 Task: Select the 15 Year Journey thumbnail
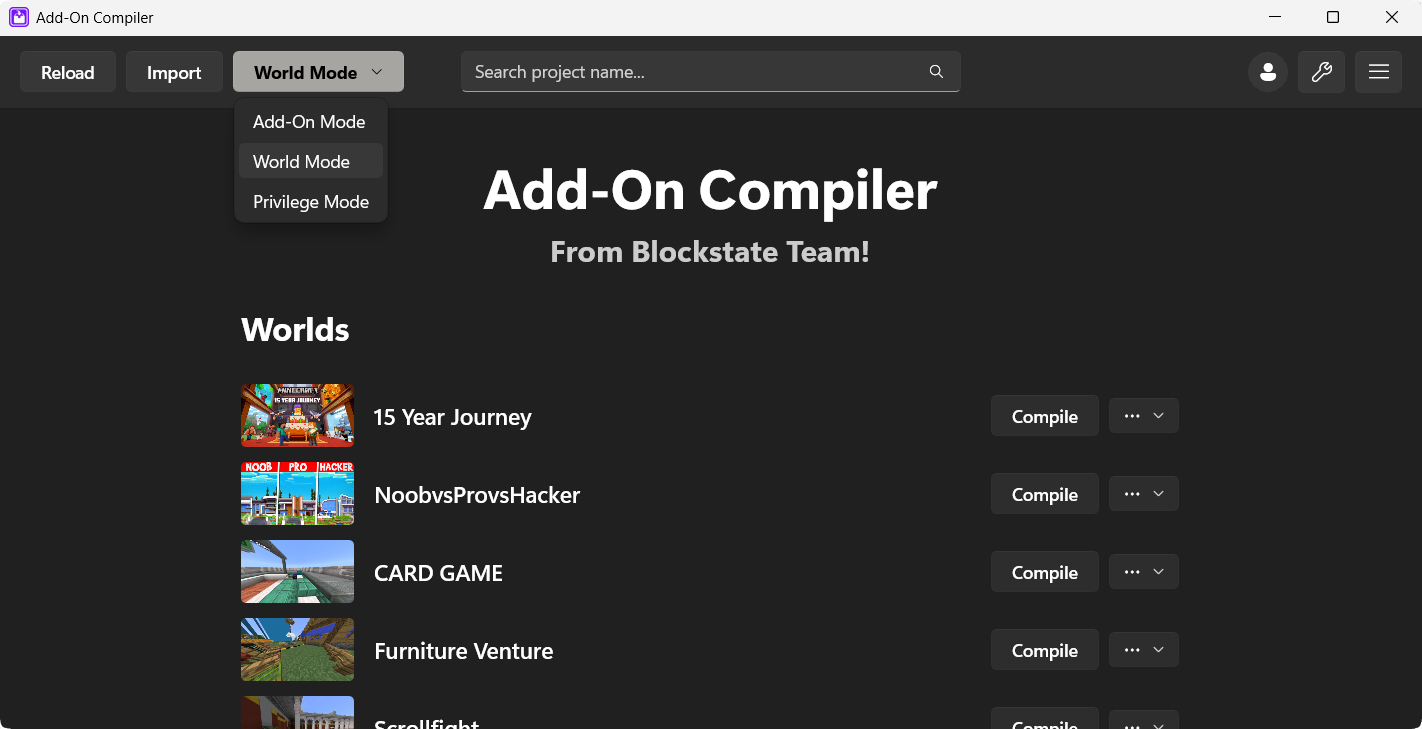point(297,416)
